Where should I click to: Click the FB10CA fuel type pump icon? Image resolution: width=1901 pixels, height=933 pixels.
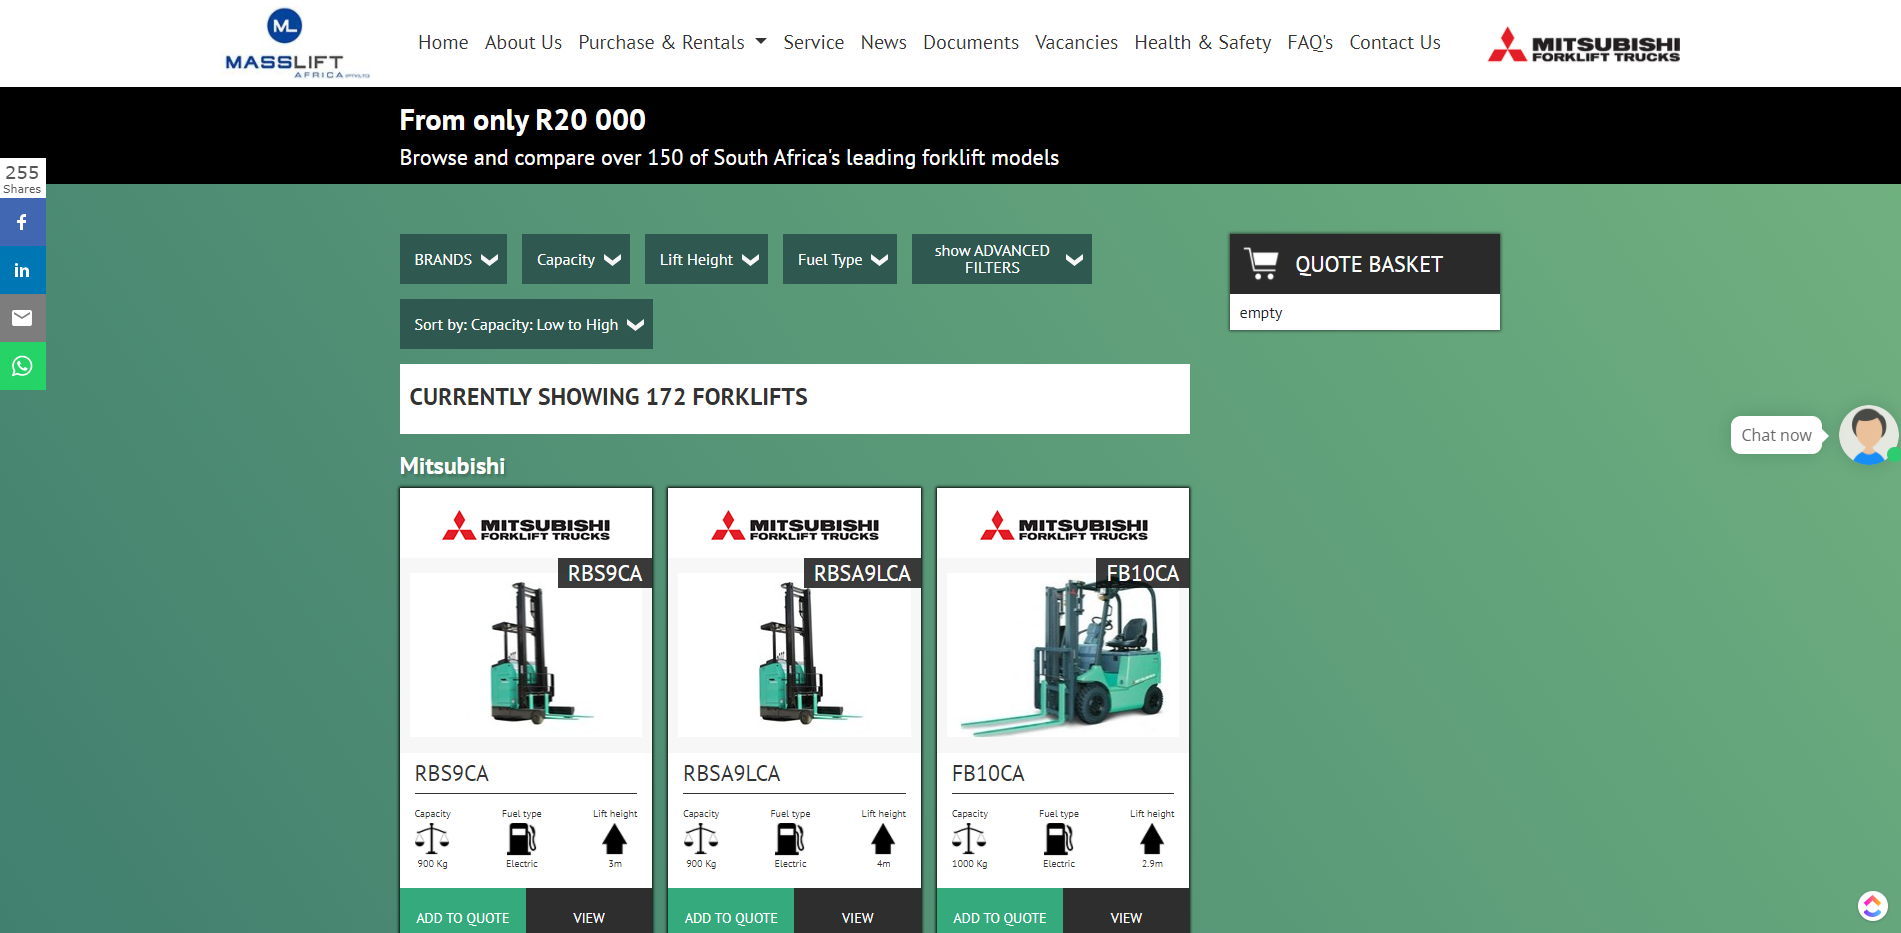click(1059, 839)
